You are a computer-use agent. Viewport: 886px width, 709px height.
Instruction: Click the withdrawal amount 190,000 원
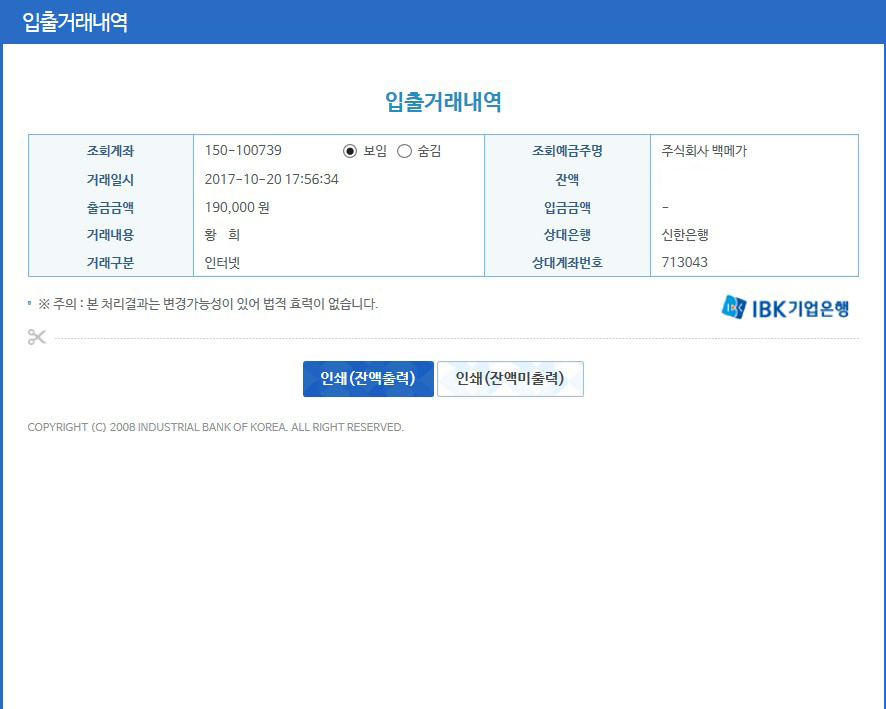click(237, 208)
